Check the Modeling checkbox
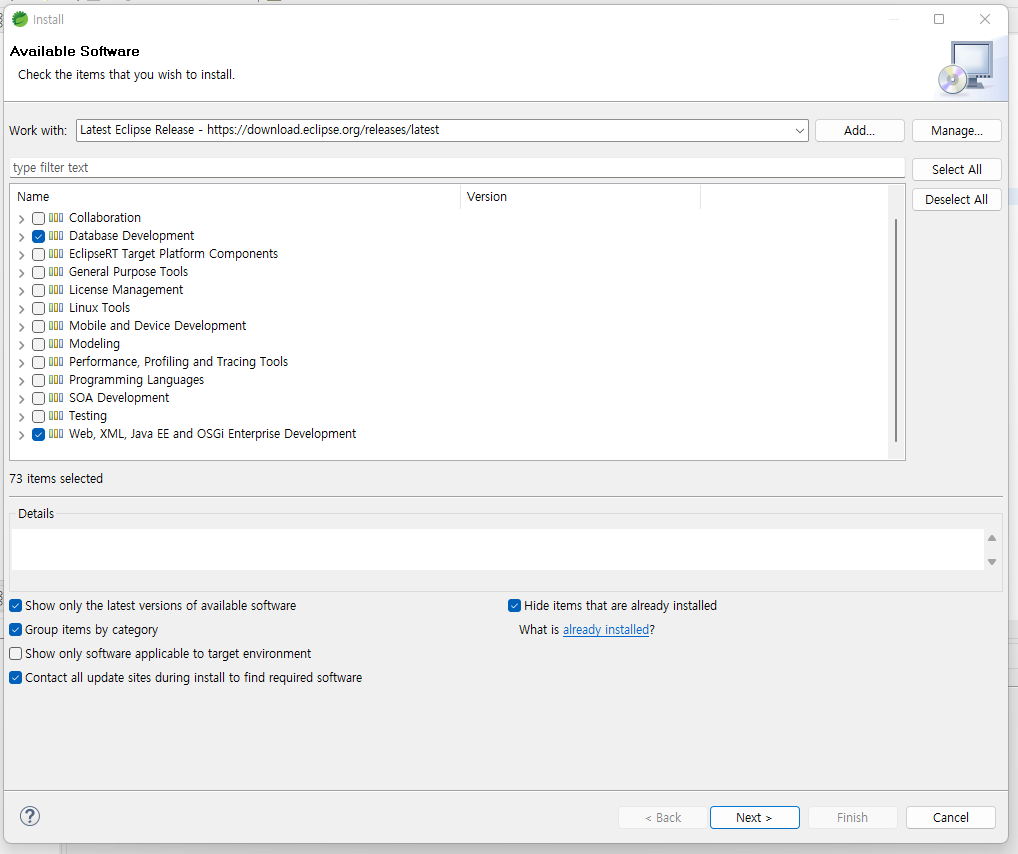The image size is (1018, 854). (38, 344)
